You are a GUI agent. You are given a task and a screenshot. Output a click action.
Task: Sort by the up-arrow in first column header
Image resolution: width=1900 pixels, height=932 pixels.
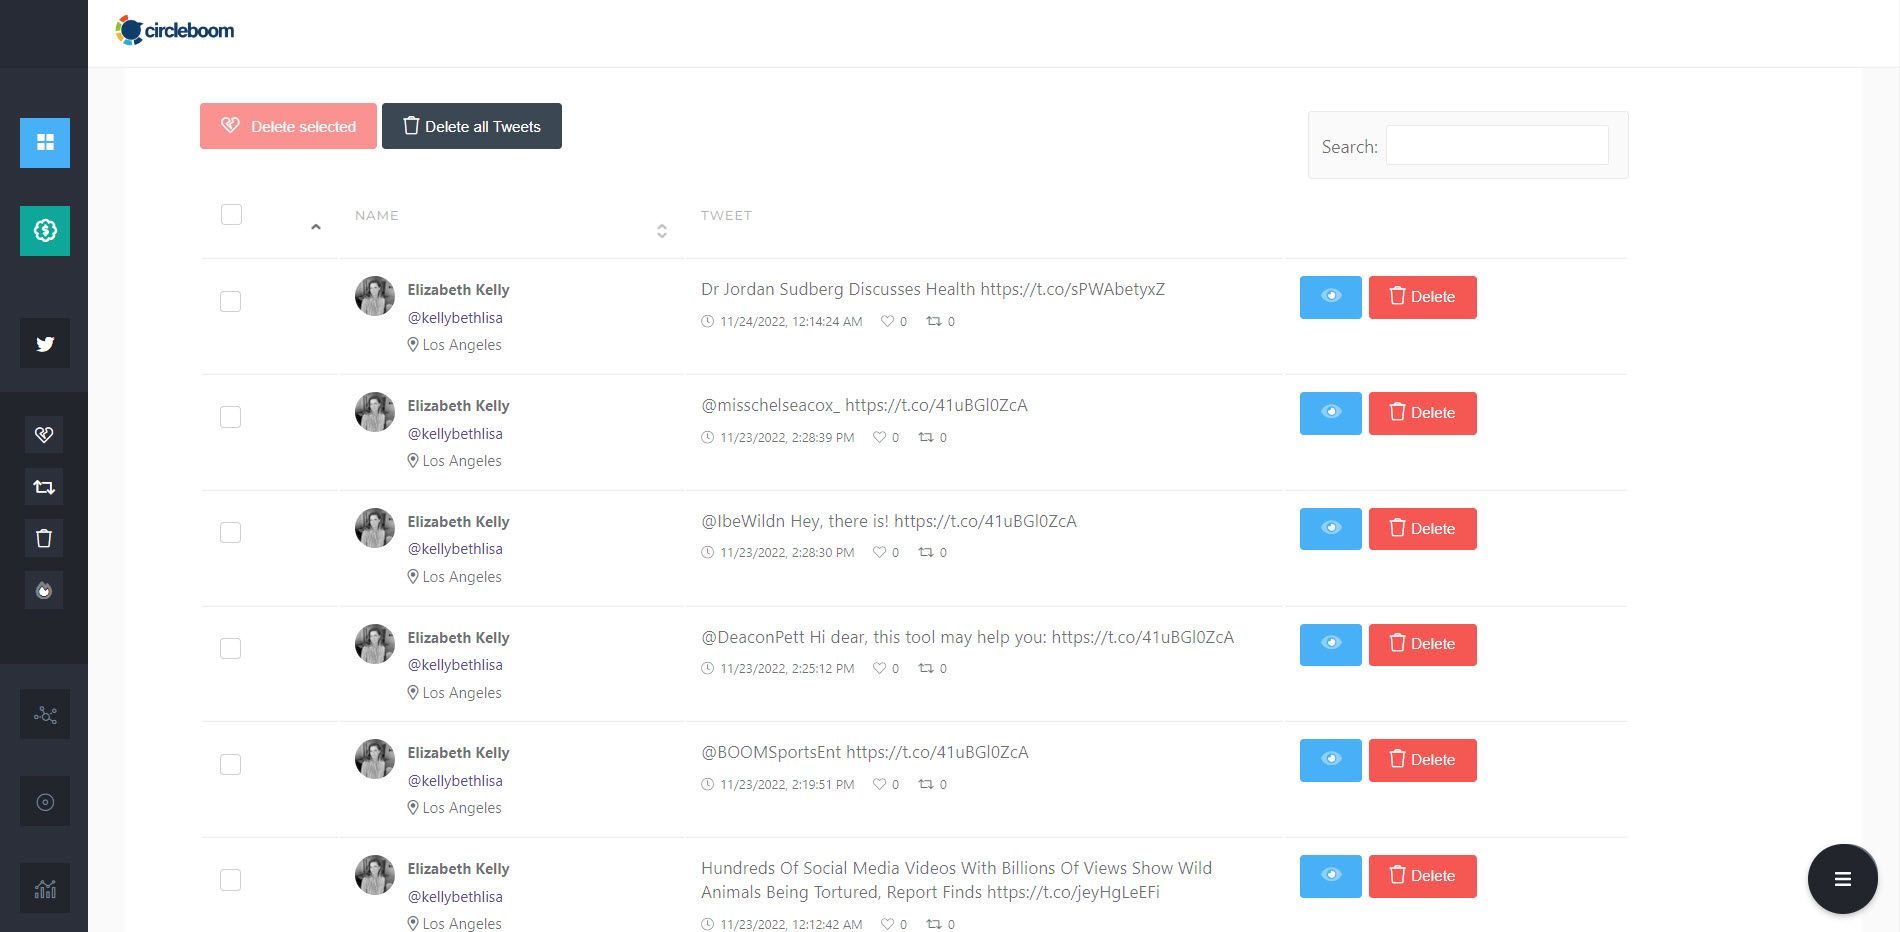click(316, 227)
